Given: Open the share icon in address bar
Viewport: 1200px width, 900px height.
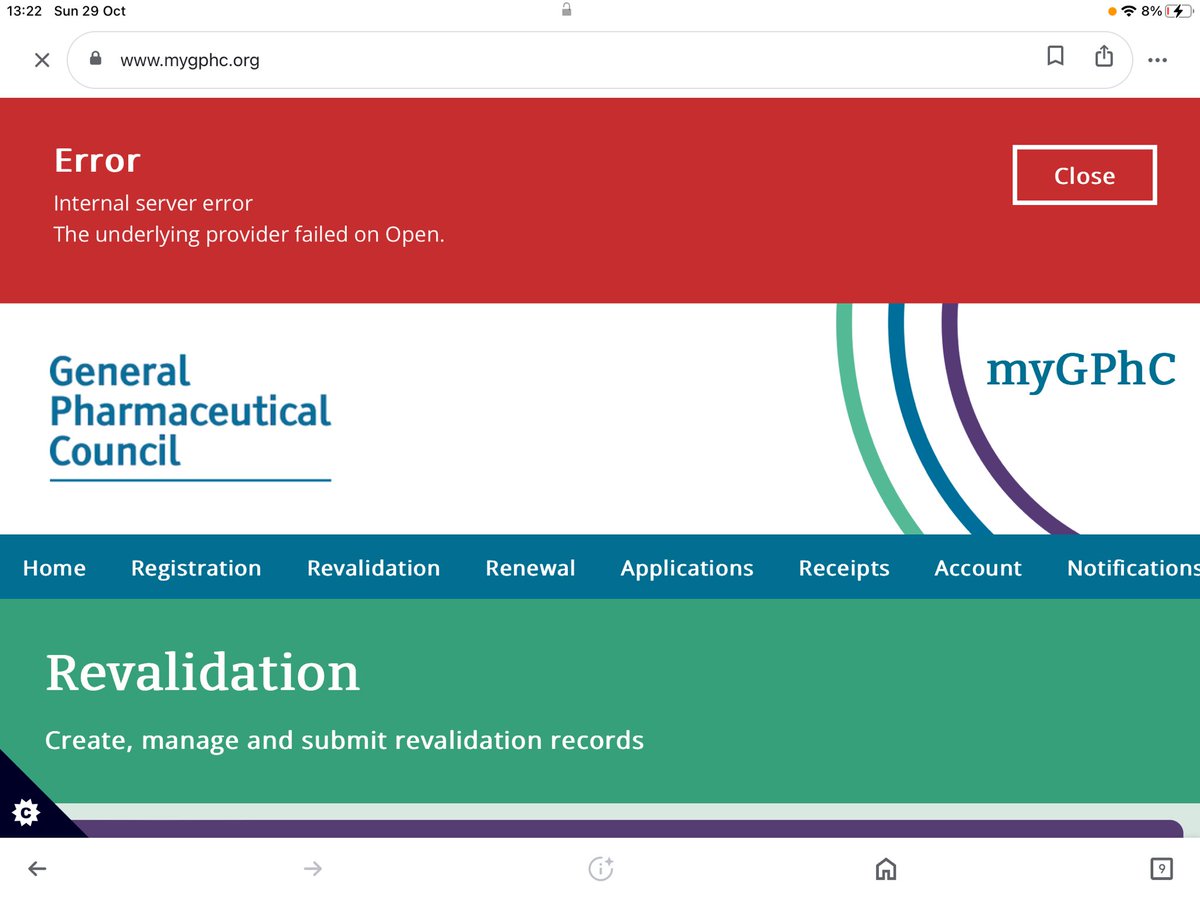Looking at the screenshot, I should [1104, 56].
